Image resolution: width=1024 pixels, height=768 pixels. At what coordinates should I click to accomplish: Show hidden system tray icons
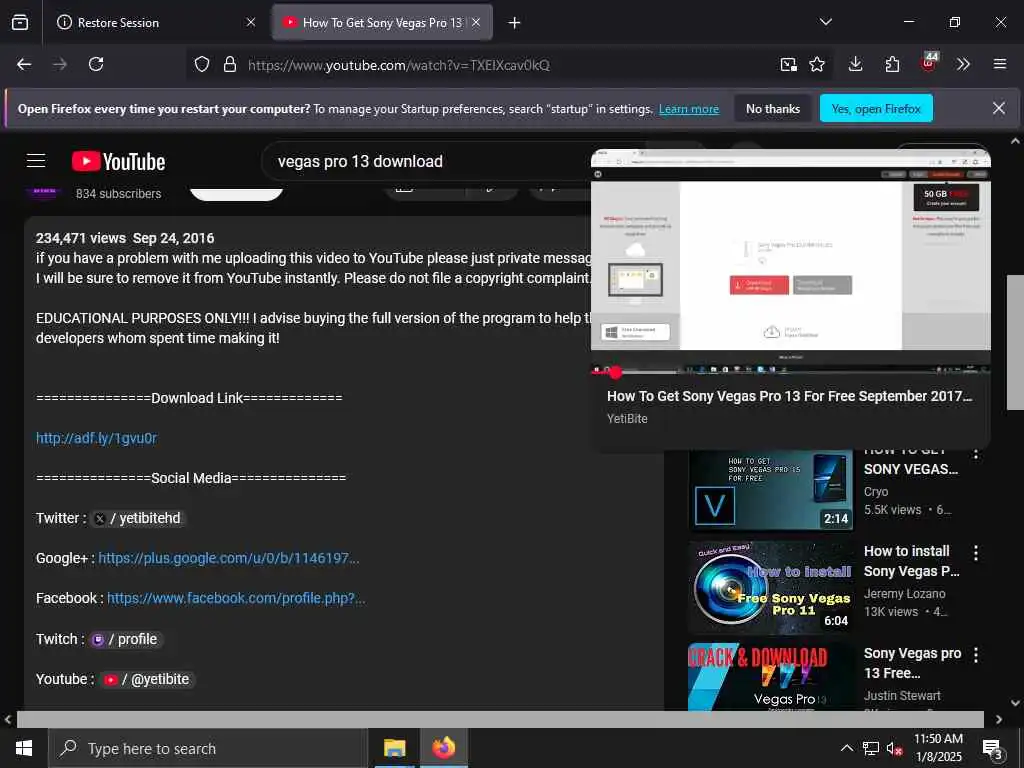point(846,748)
